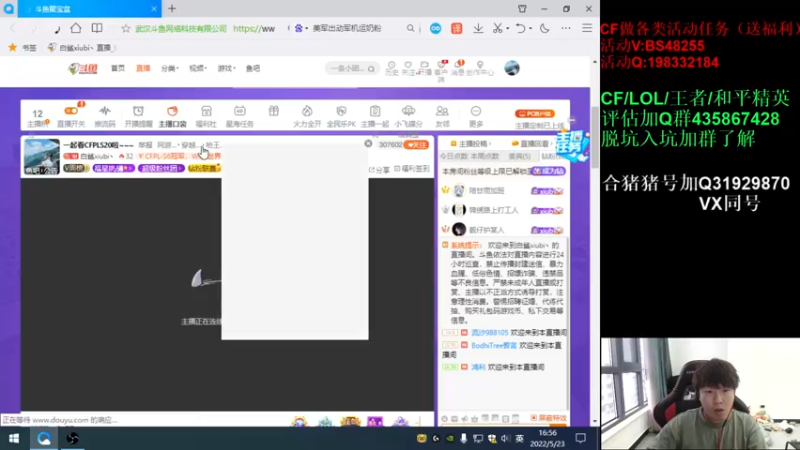This screenshot has width=800, height=450.
Task: Open 创作中心 in Douyu header
Action: pos(480,68)
